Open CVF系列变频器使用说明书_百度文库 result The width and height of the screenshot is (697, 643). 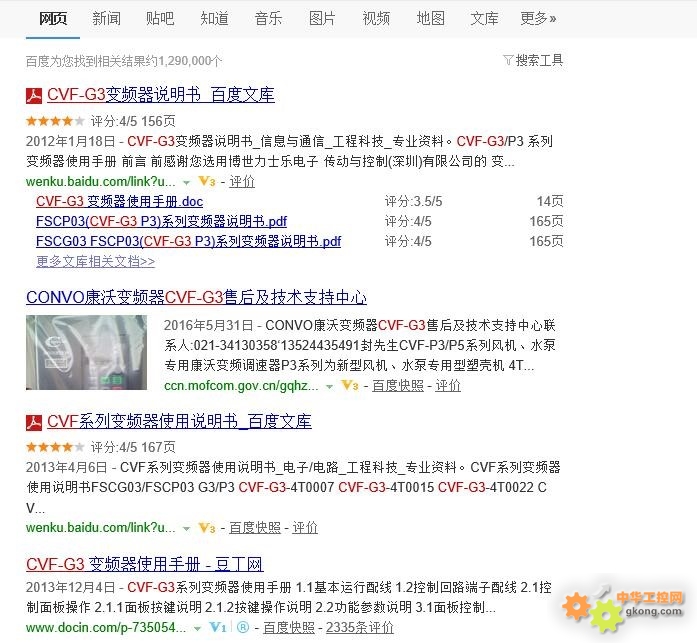pos(180,421)
